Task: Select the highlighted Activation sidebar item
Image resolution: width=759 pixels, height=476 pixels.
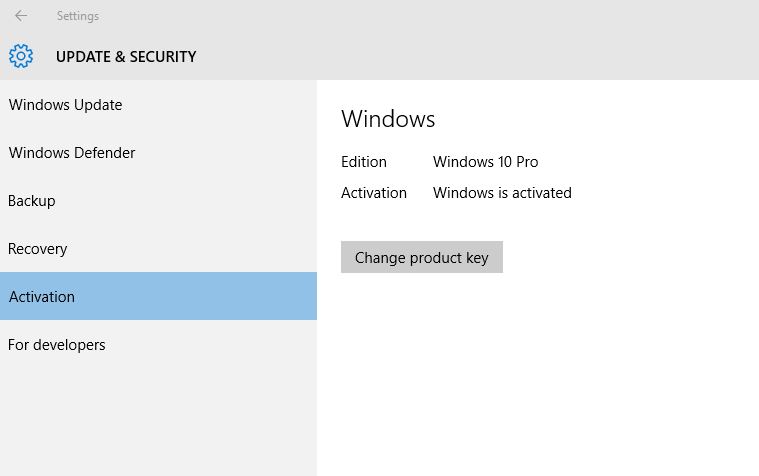Action: click(42, 297)
